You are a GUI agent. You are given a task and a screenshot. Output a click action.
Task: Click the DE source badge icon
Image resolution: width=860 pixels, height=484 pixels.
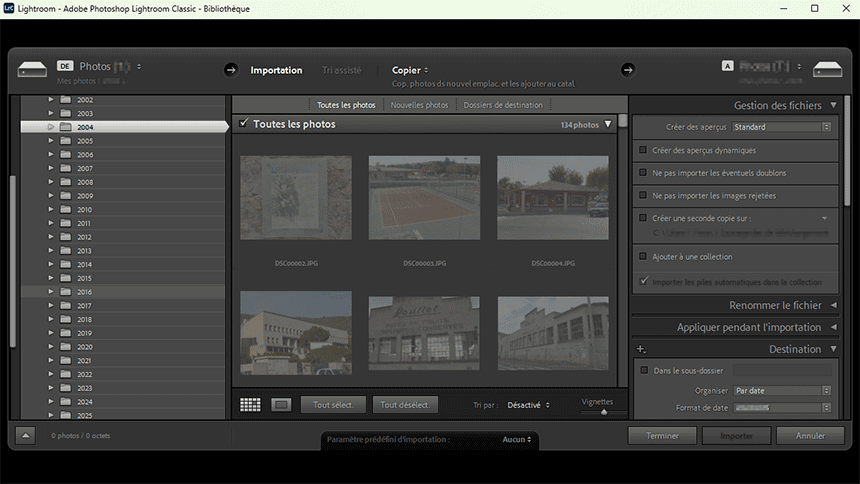coord(65,66)
